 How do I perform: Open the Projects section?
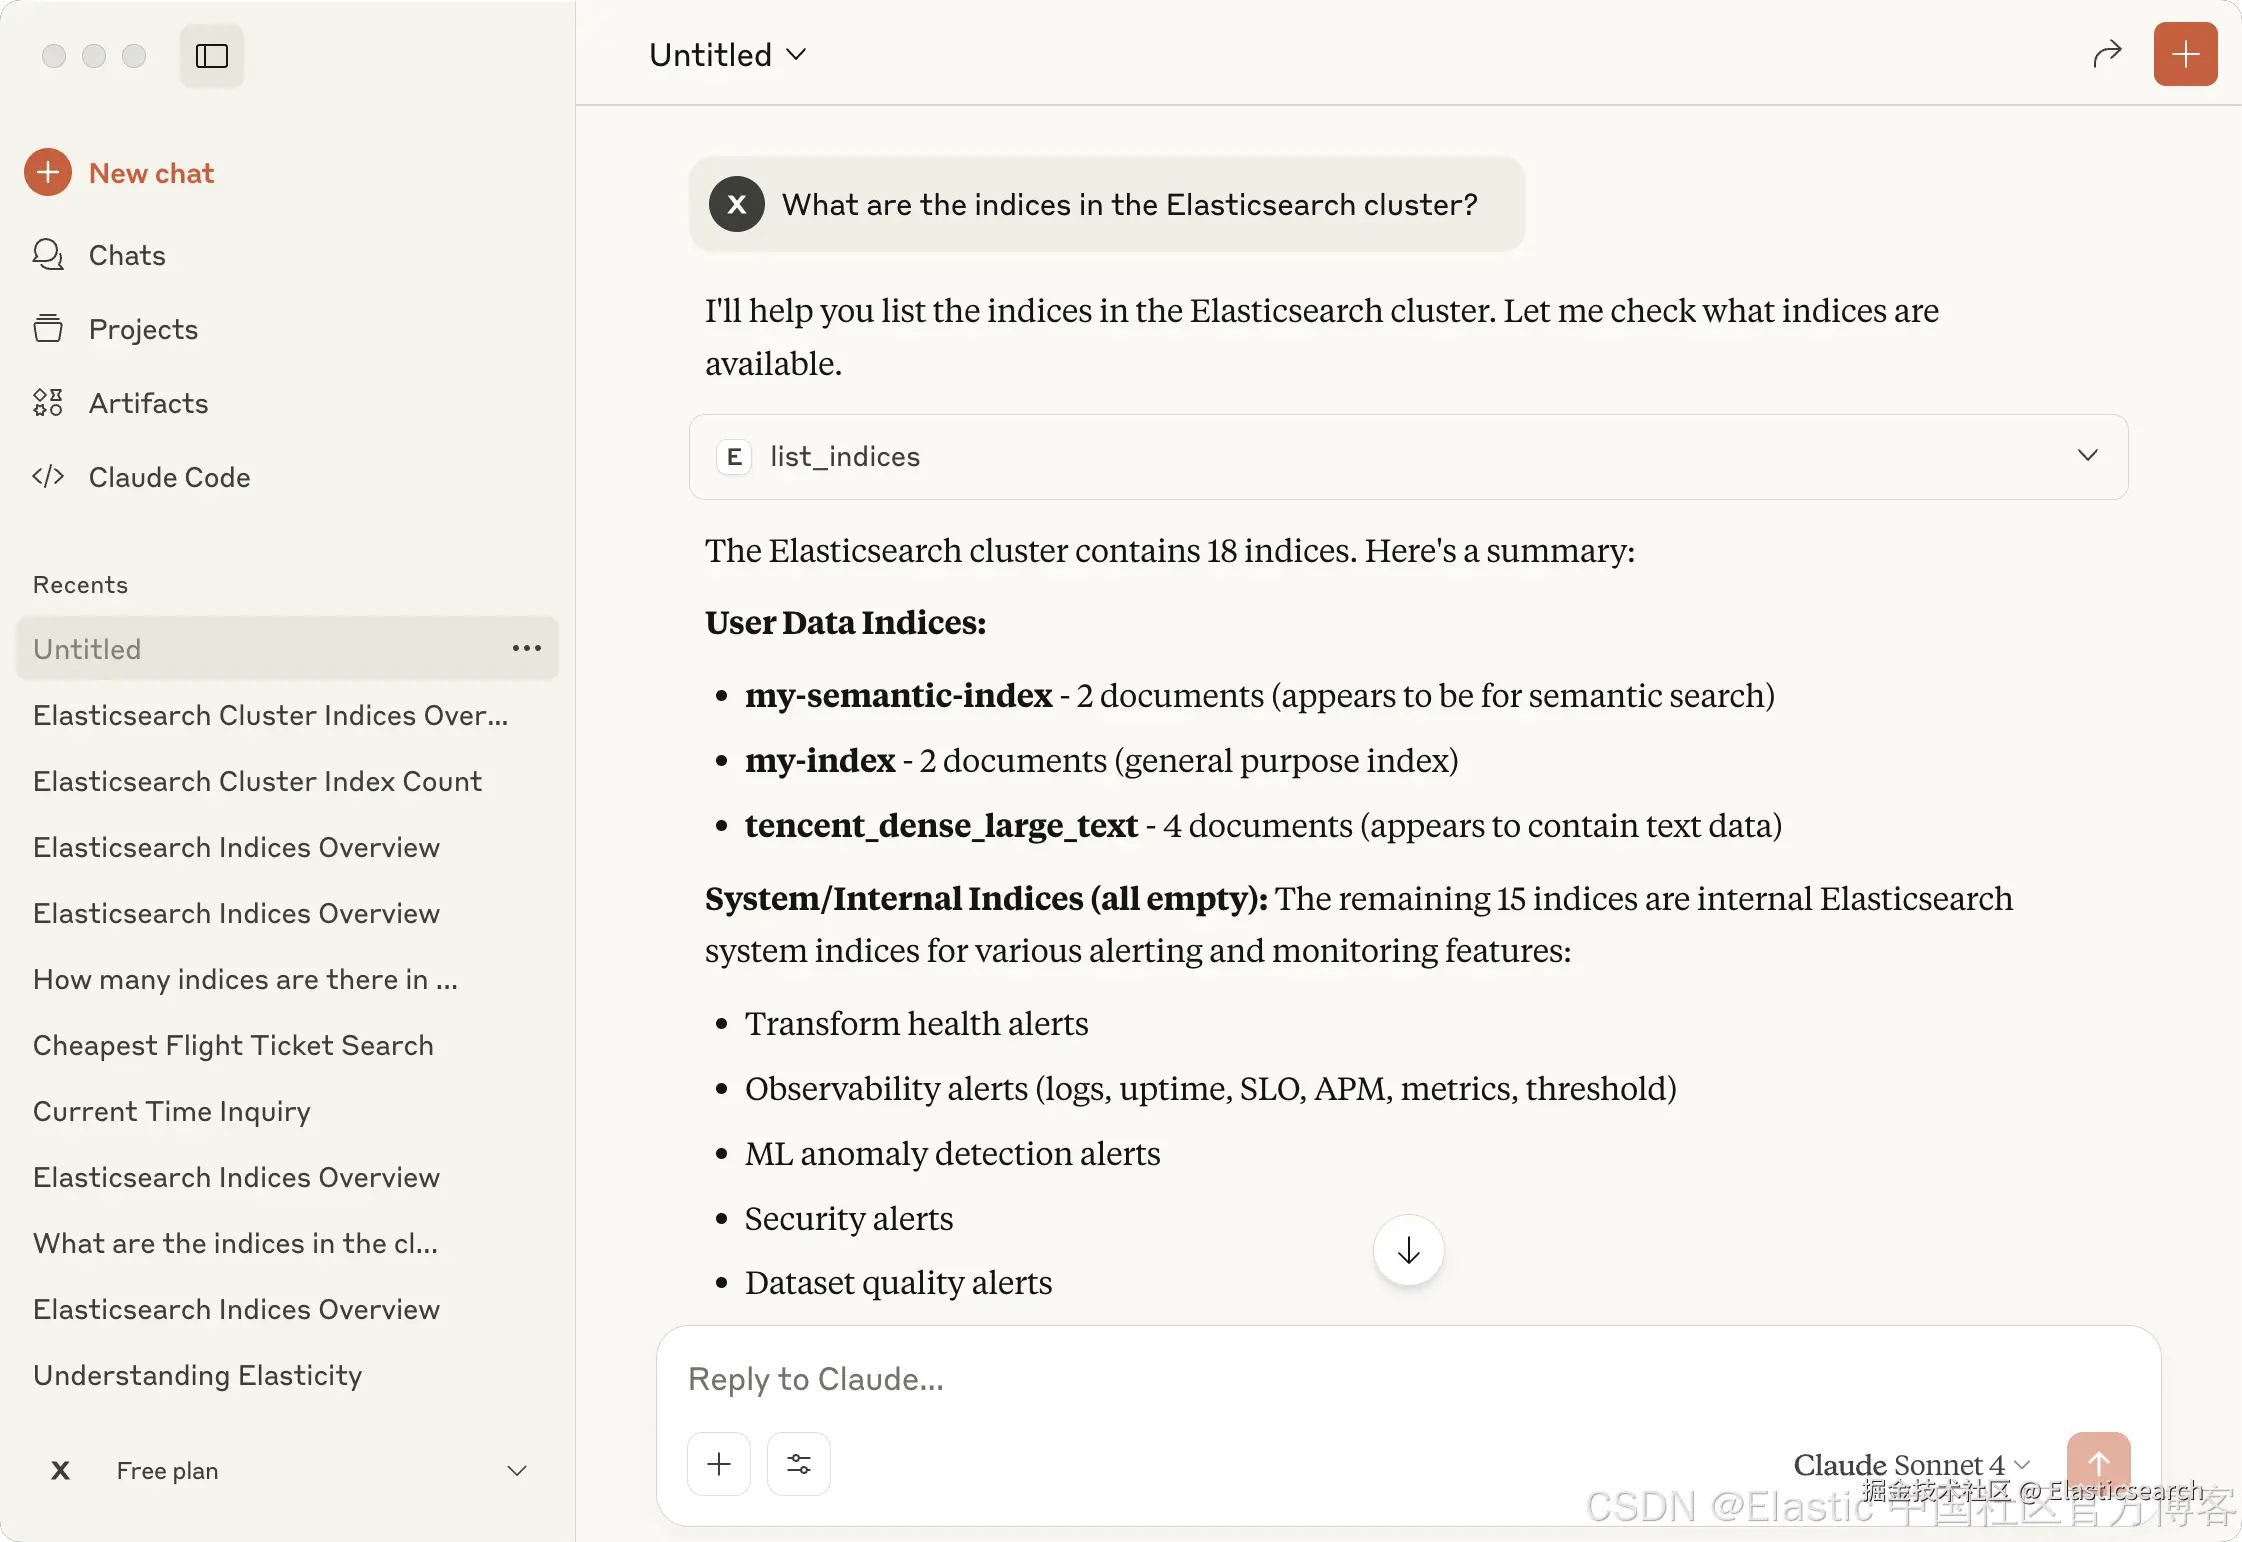143,329
